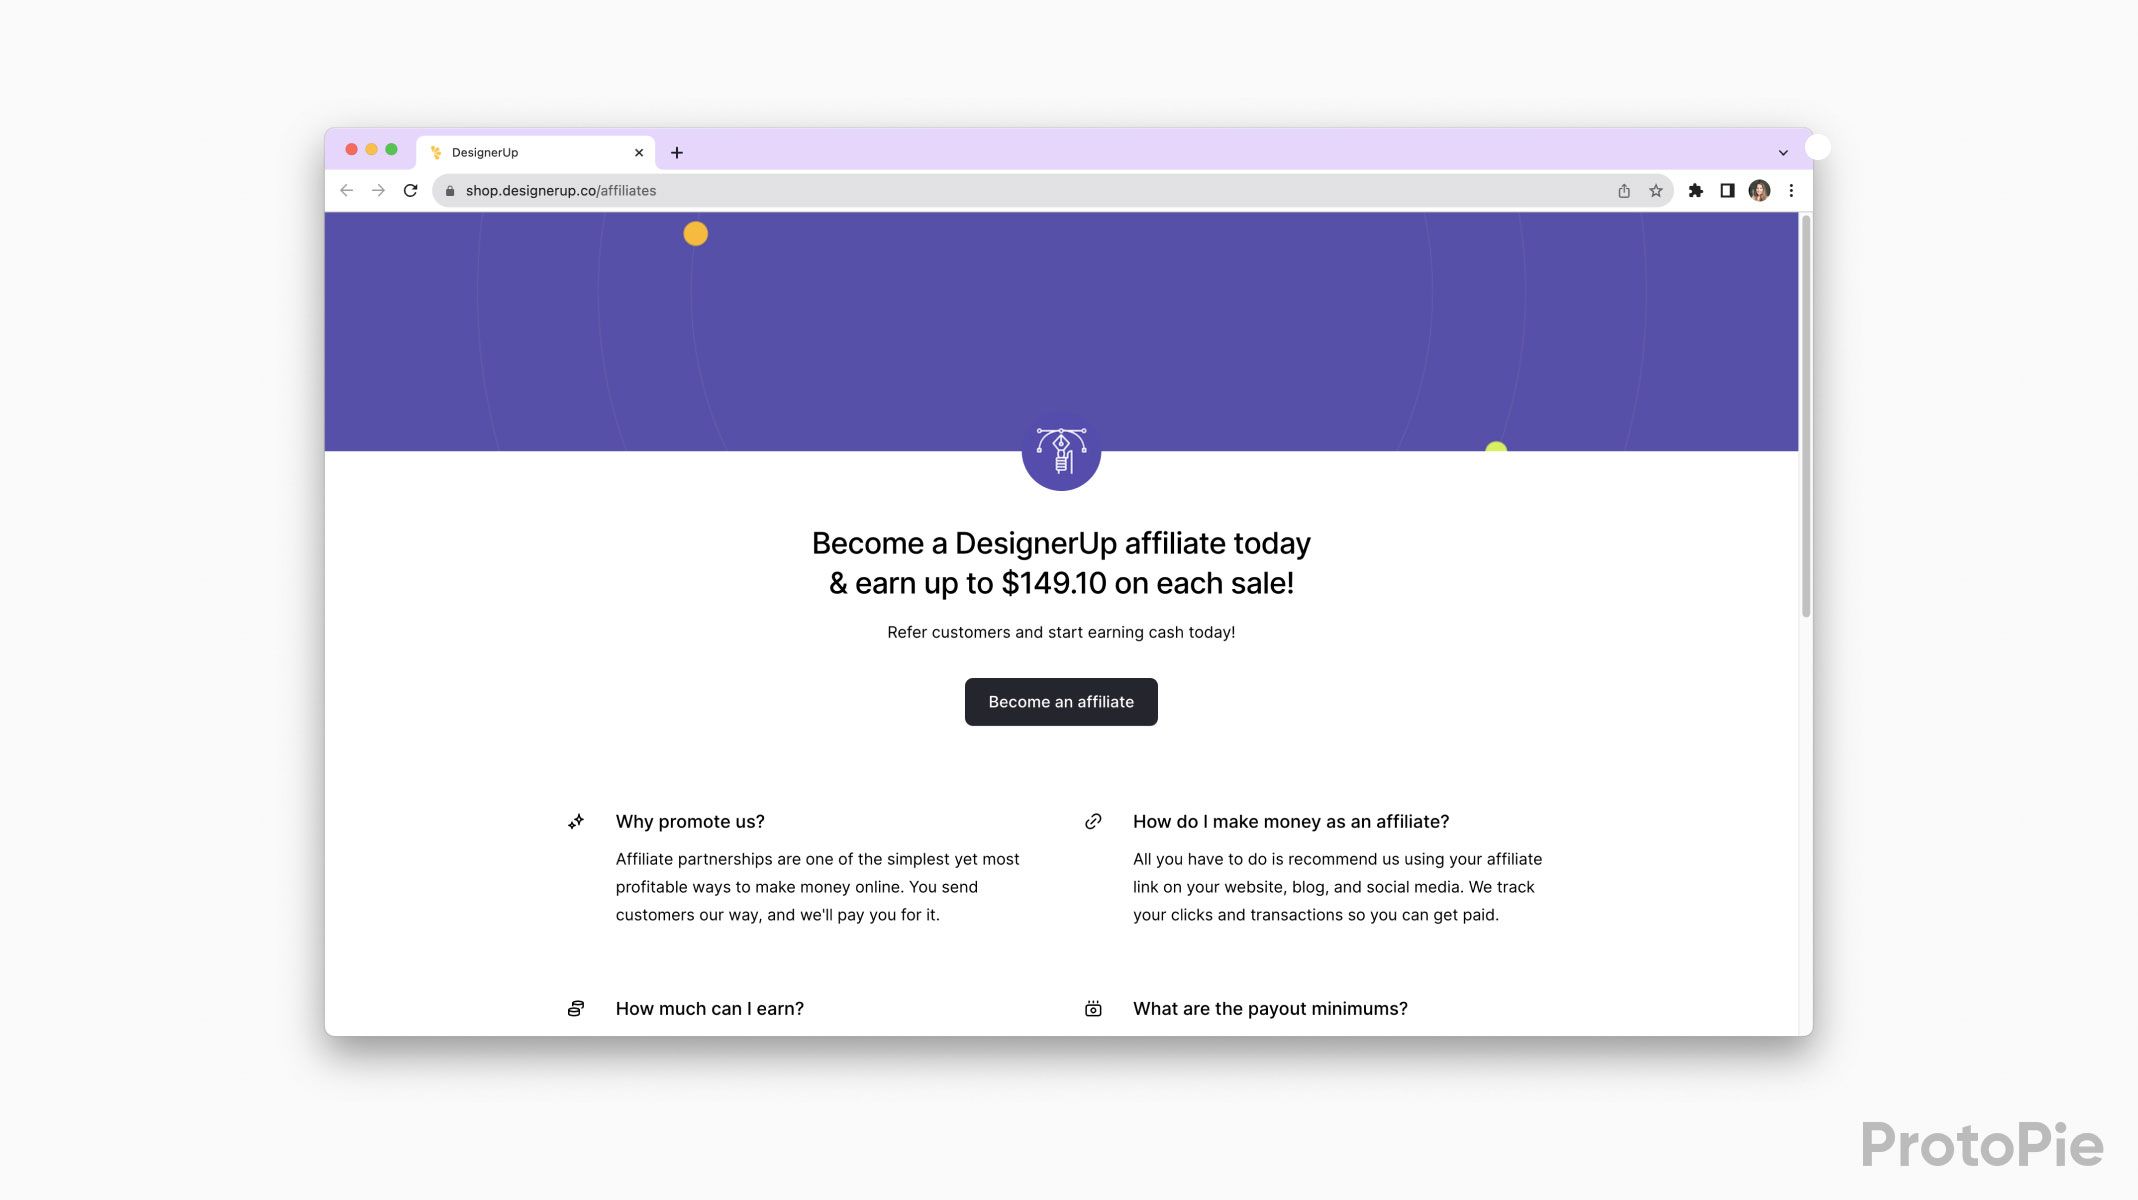Click the calendar icon near What are the payout minimums
Viewport: 2138px width, 1200px height.
(1094, 1008)
